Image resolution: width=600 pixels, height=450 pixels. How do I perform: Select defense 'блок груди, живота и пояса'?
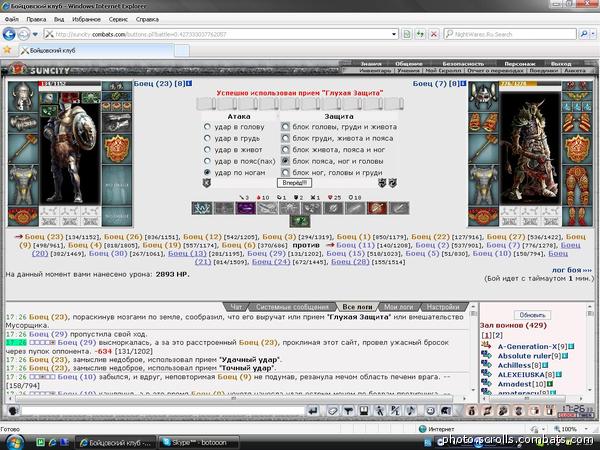pyautogui.click(x=285, y=138)
